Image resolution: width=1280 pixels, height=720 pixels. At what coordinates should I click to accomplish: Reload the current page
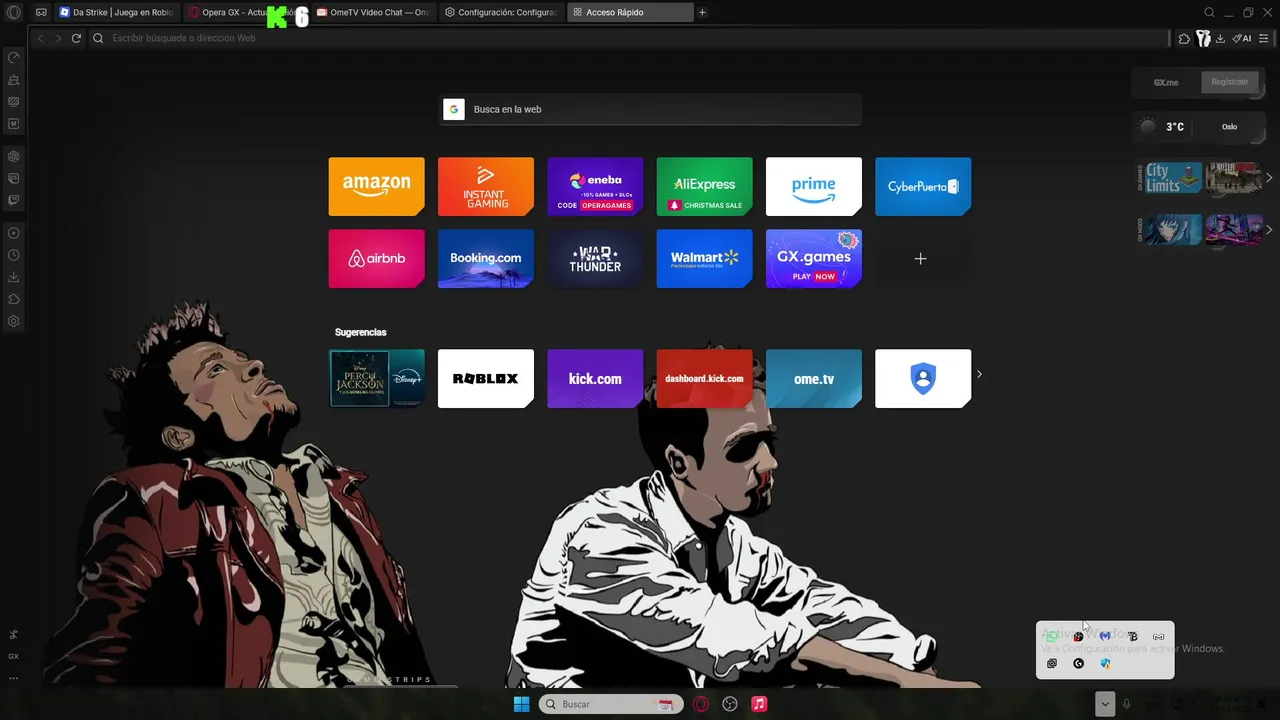[x=76, y=38]
